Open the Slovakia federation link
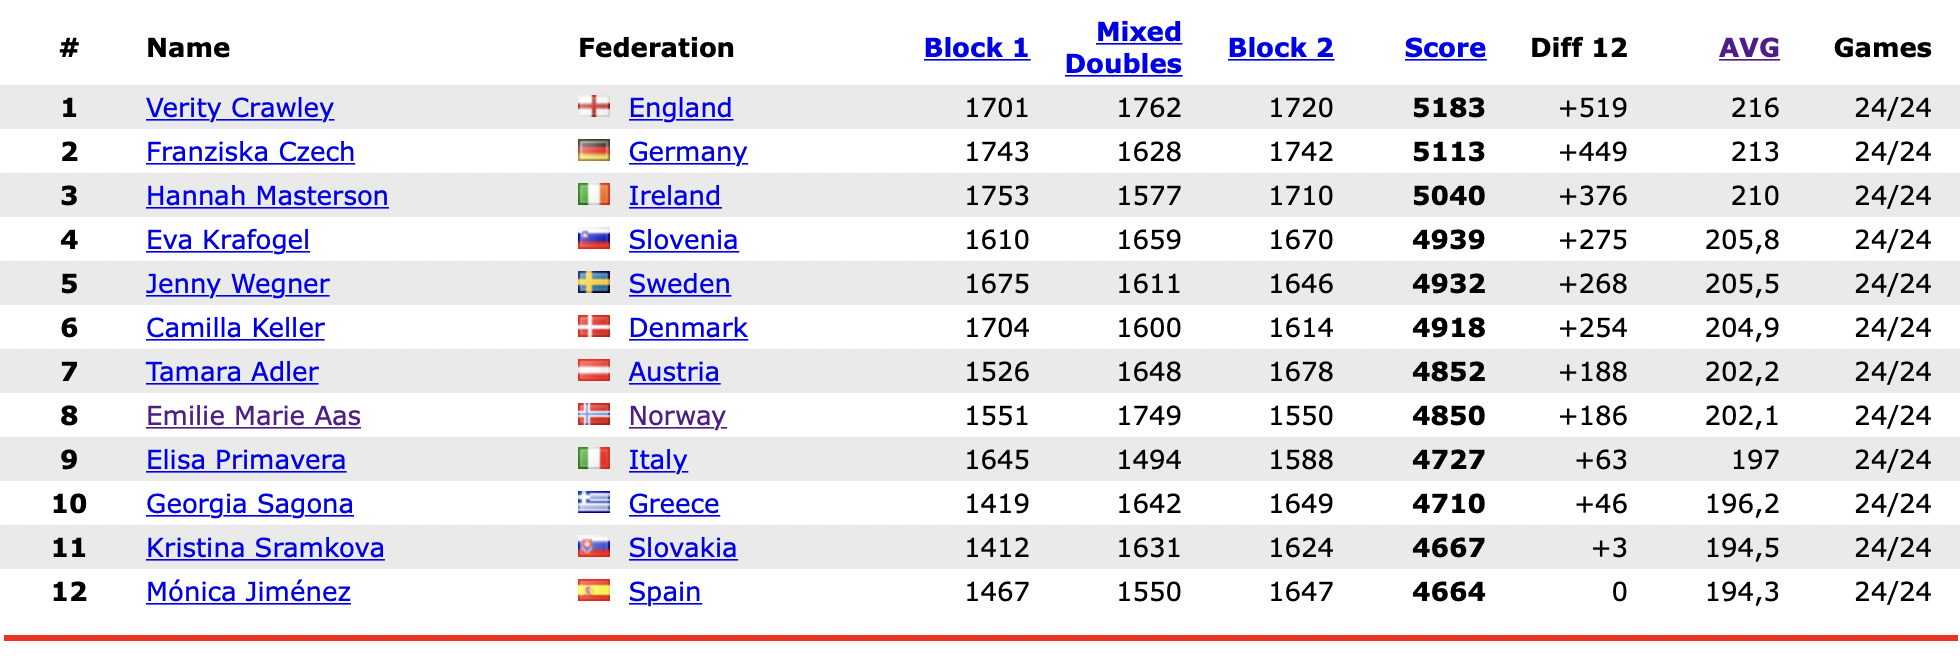This screenshot has height=656, width=1960. point(683,548)
